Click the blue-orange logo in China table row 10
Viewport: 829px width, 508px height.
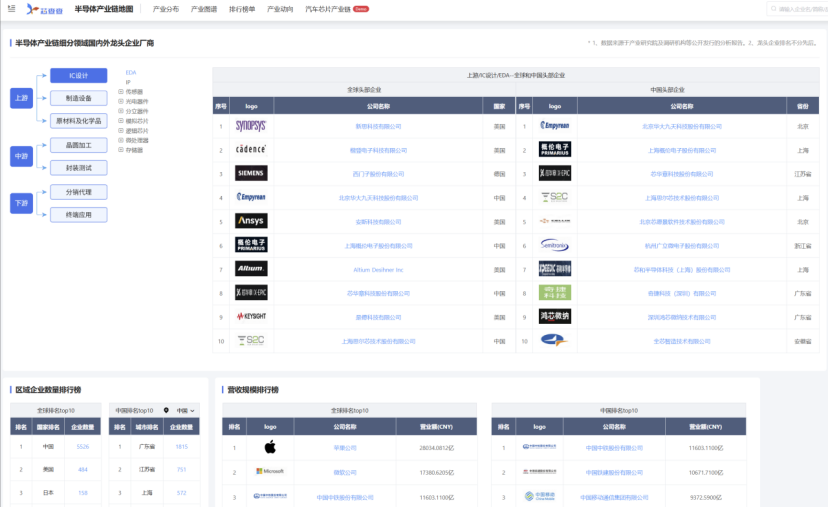[554, 340]
